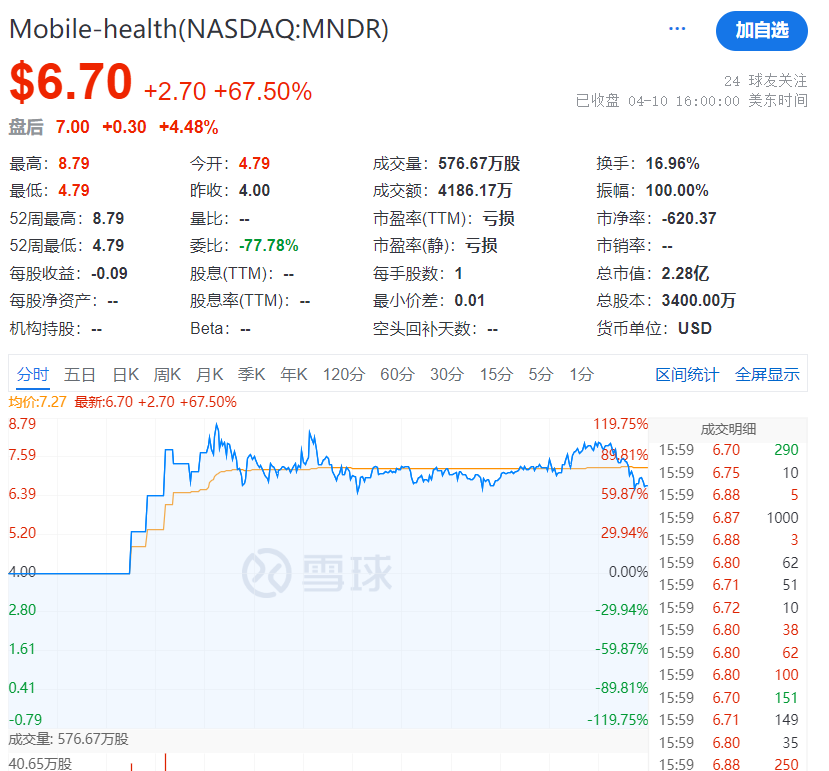Switch to the 年K yearly candlestick tab
The width and height of the screenshot is (829, 771).
click(294, 374)
